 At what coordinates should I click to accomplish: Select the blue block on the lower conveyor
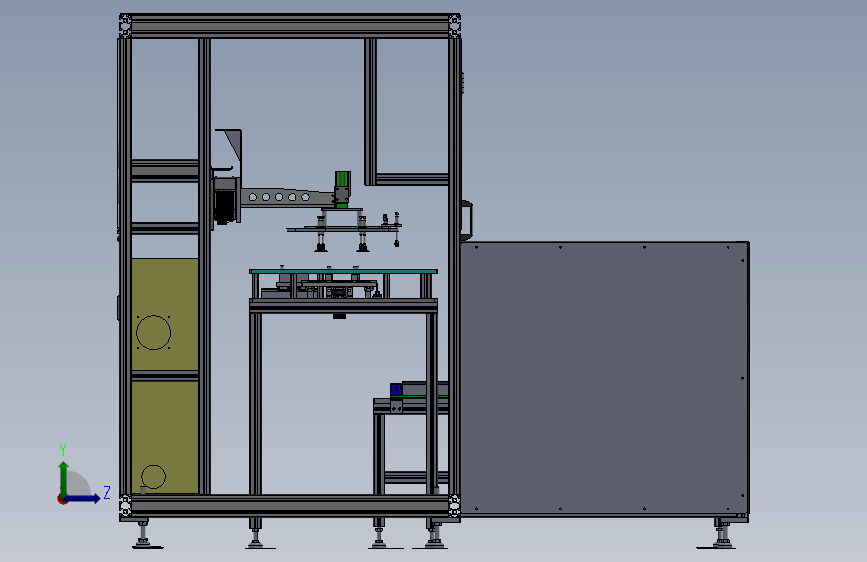tap(396, 390)
